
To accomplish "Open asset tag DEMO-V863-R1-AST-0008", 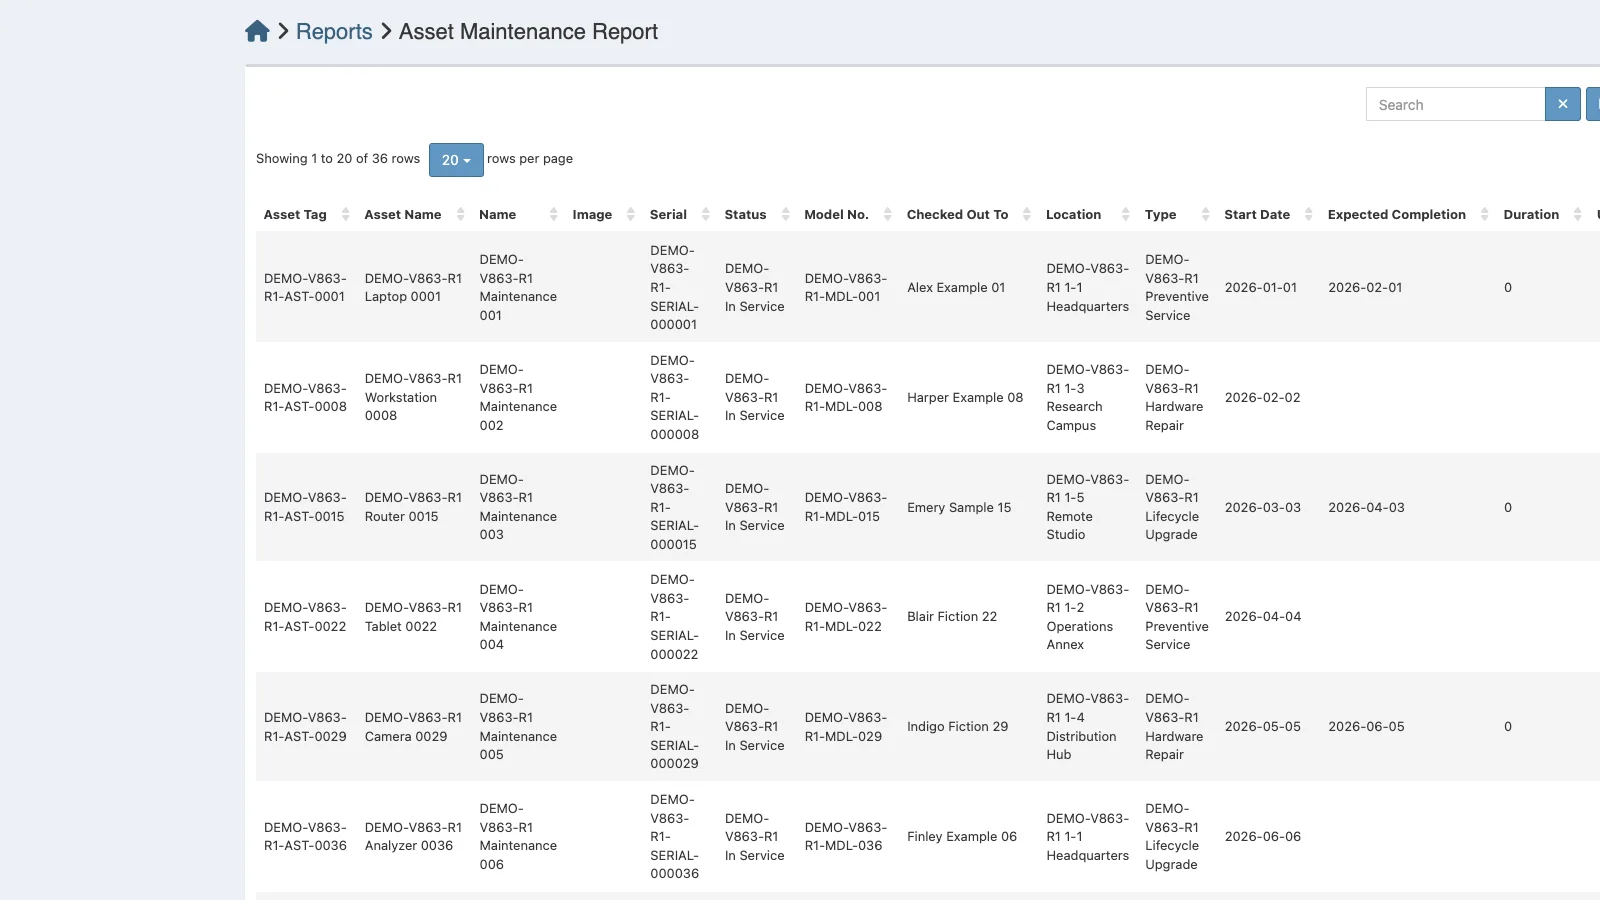I will tap(305, 398).
